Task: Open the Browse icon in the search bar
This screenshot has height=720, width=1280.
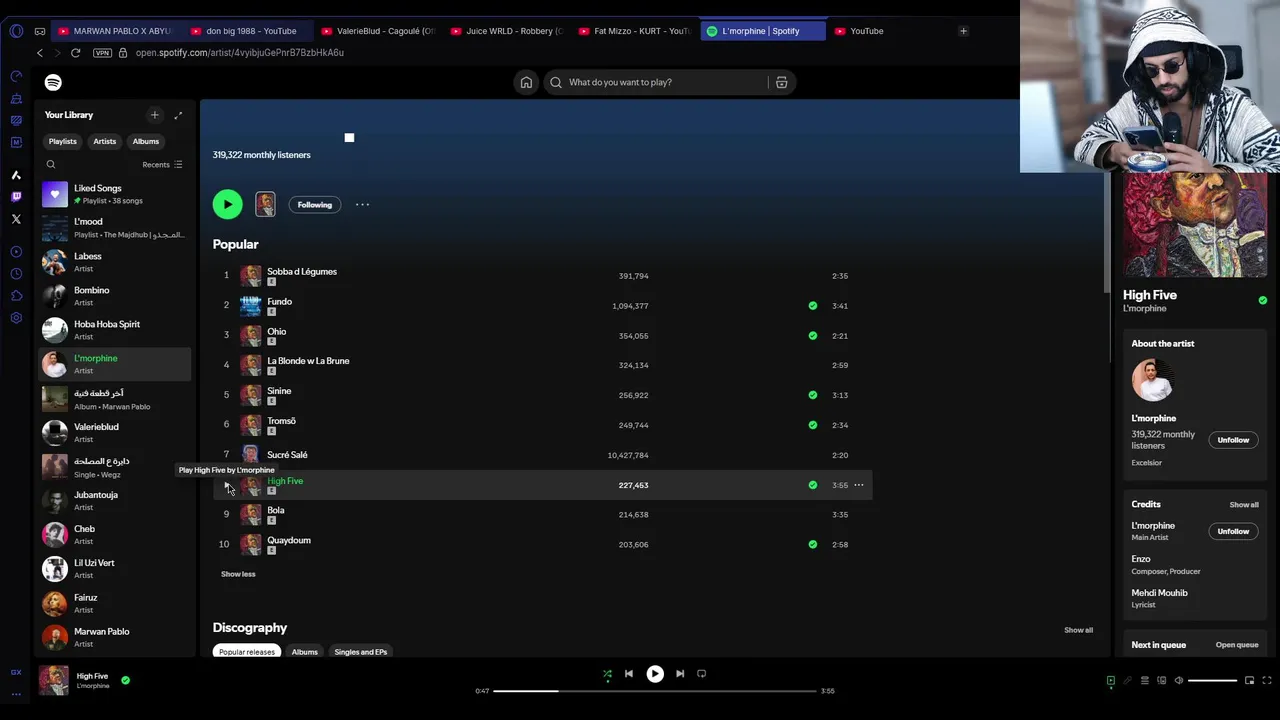Action: pos(782,82)
